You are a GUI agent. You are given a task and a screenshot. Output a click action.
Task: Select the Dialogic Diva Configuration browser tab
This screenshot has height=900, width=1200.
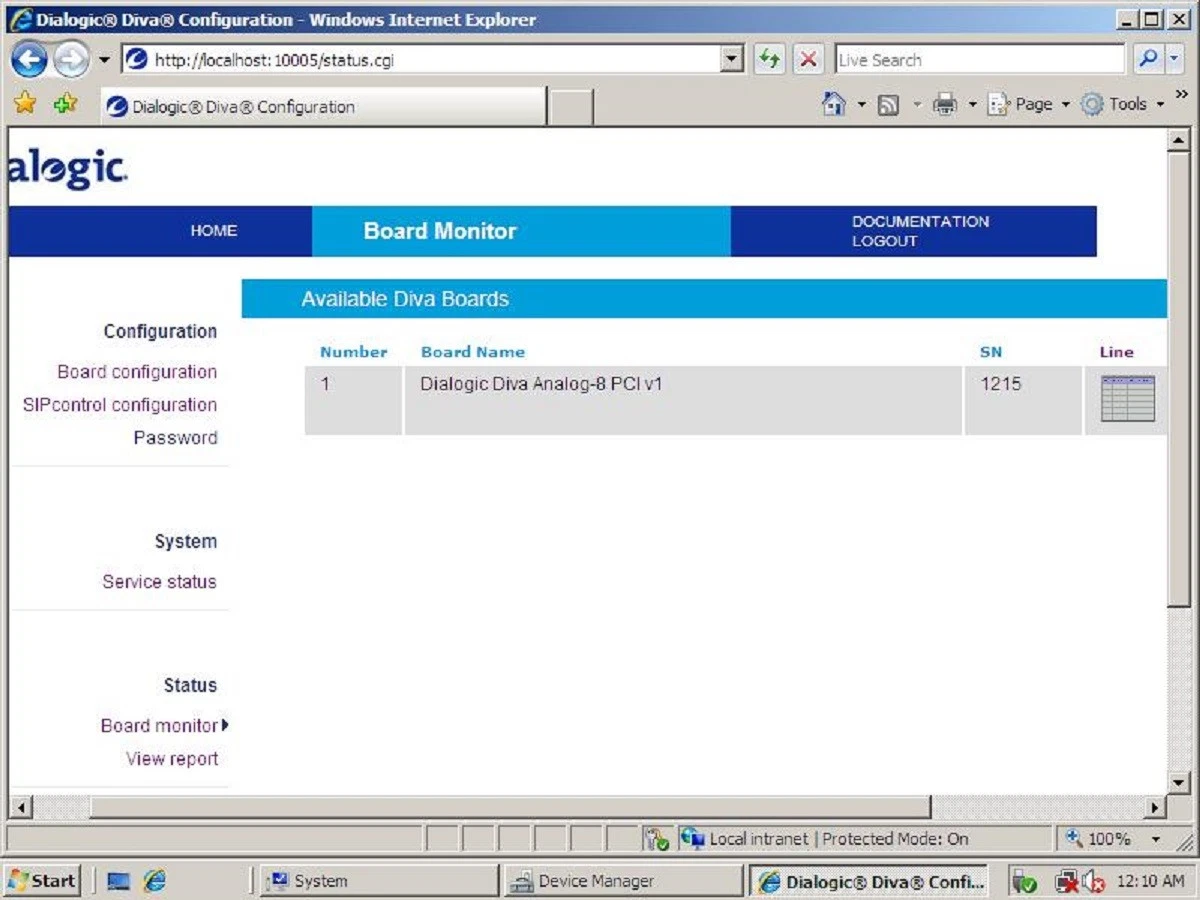pos(323,106)
